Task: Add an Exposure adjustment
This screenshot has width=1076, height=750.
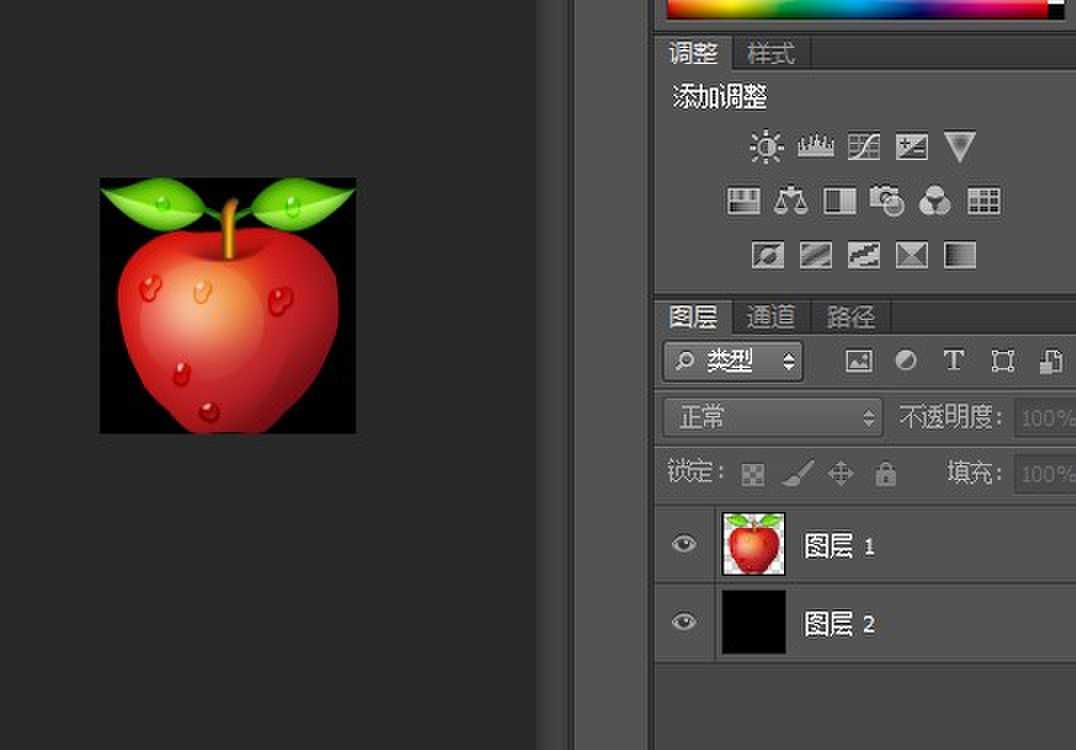Action: (x=911, y=146)
